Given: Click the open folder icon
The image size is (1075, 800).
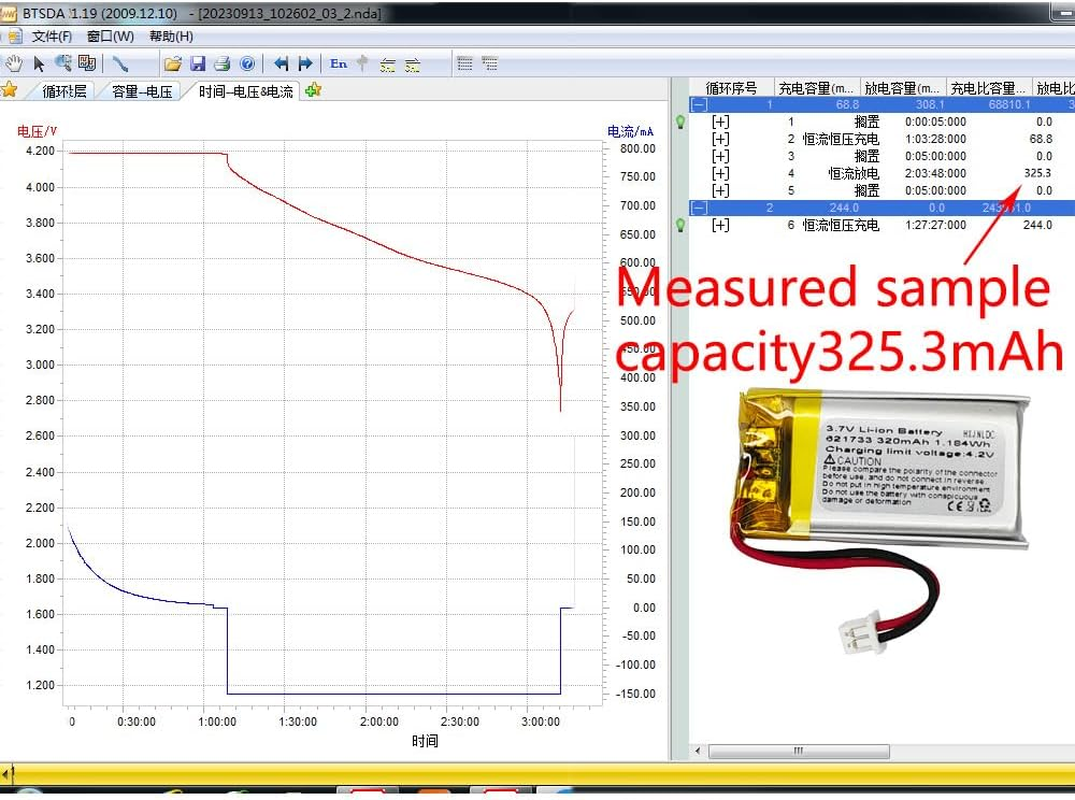Looking at the screenshot, I should [173, 63].
